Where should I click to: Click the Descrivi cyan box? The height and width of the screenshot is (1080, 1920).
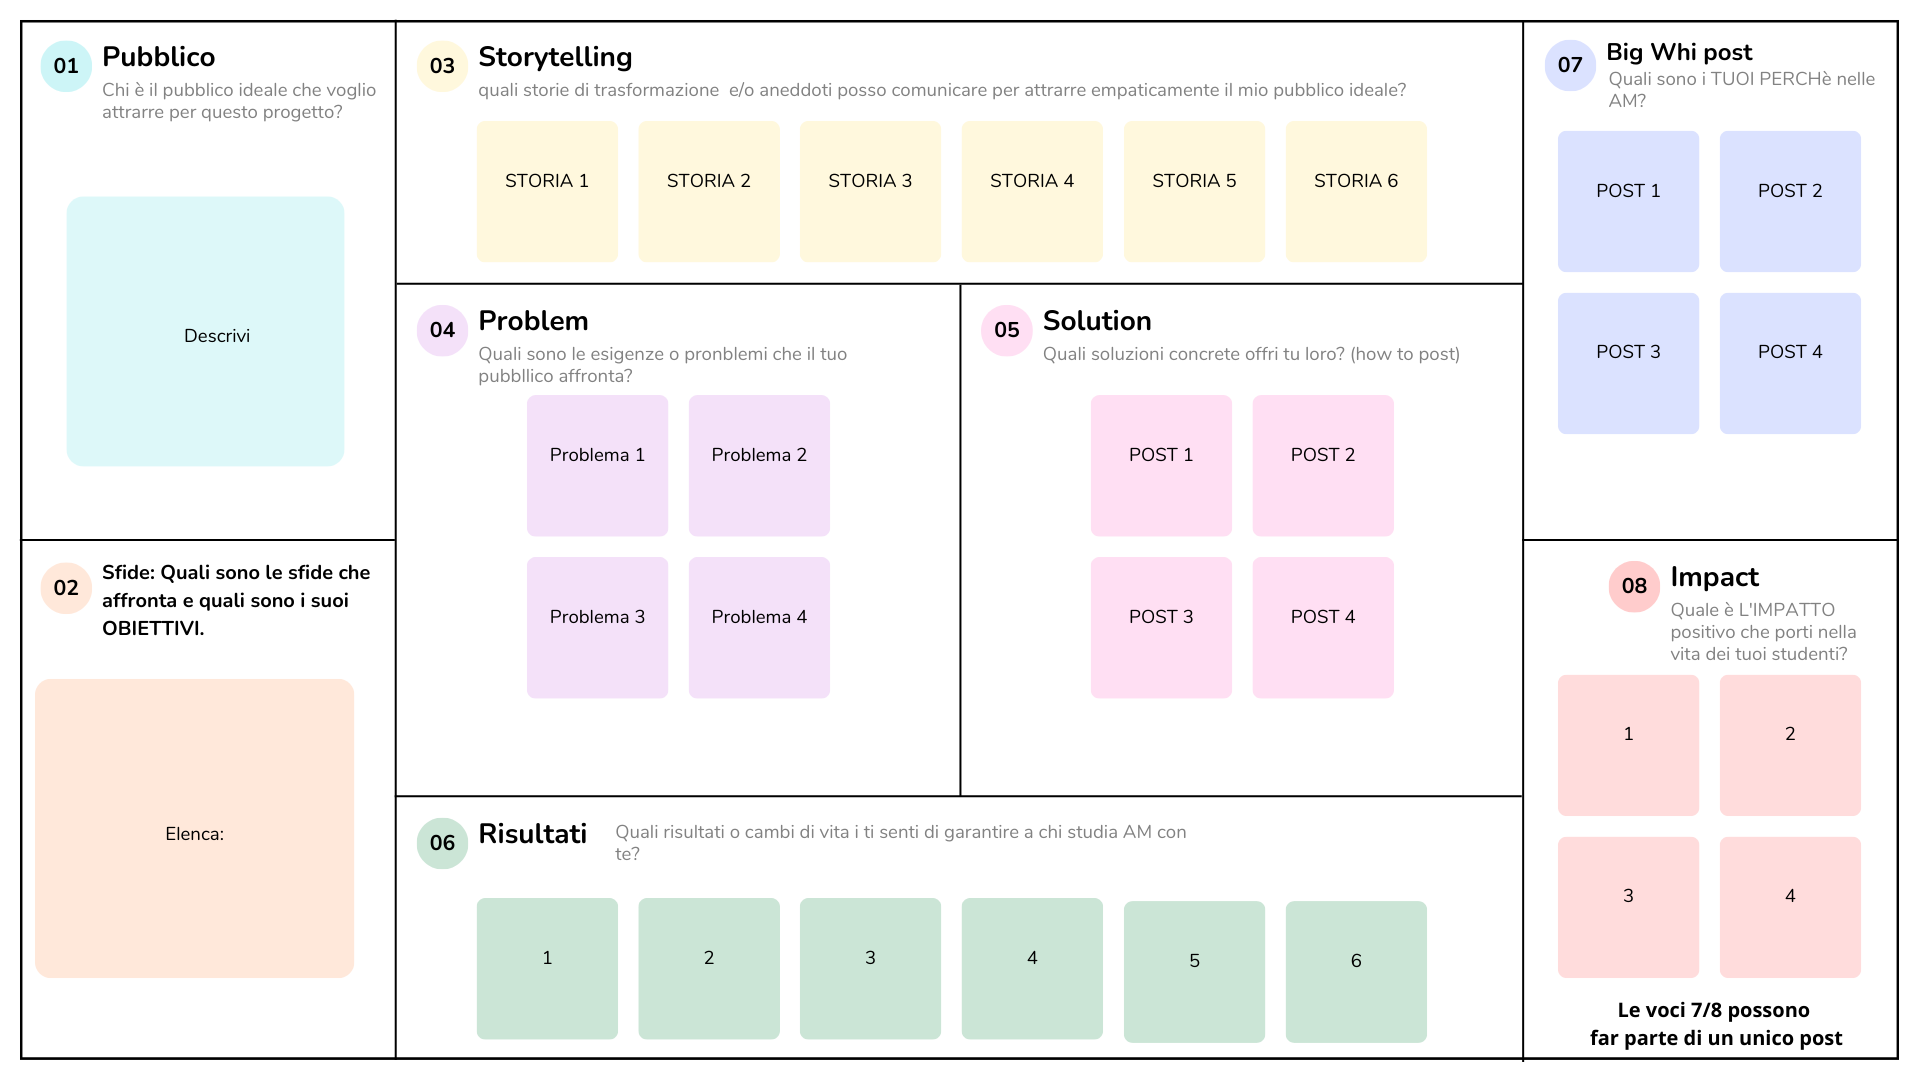pyautogui.click(x=206, y=331)
